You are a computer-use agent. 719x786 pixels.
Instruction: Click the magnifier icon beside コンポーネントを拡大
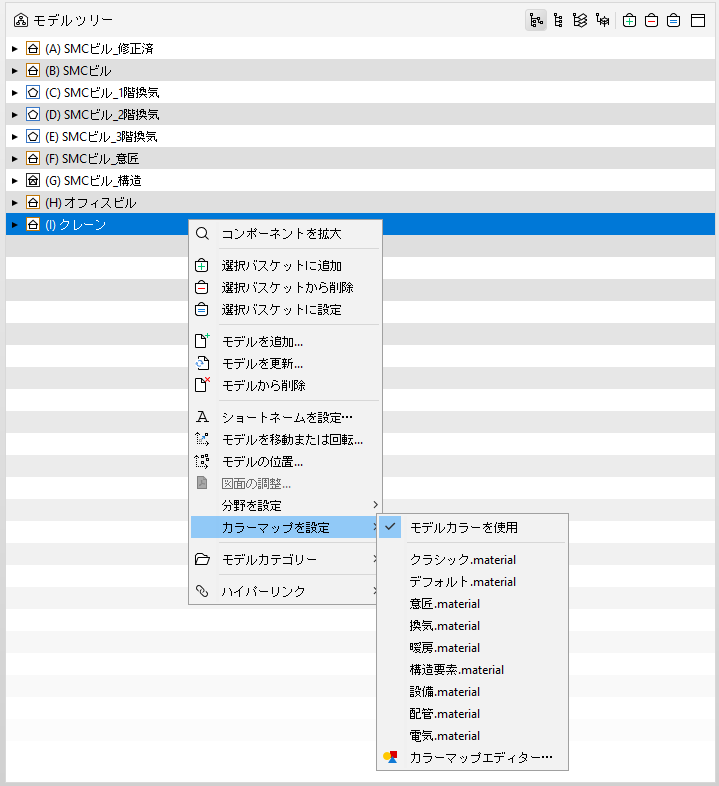pos(202,234)
